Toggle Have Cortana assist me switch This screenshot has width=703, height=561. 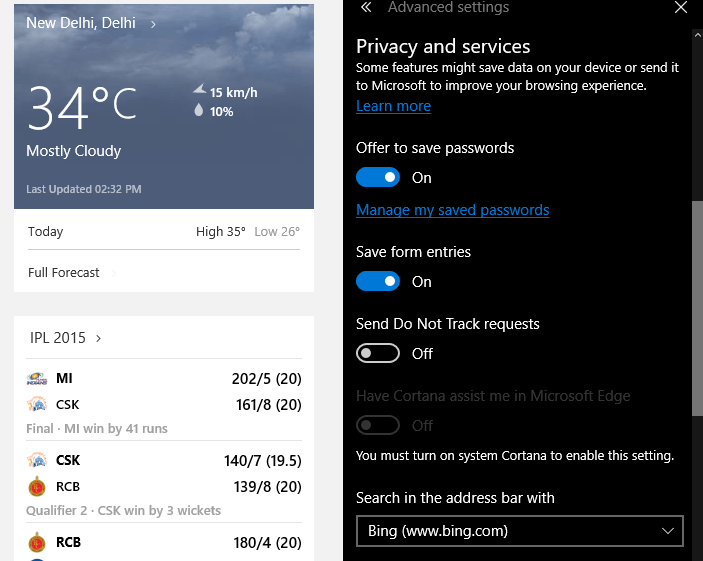click(378, 425)
